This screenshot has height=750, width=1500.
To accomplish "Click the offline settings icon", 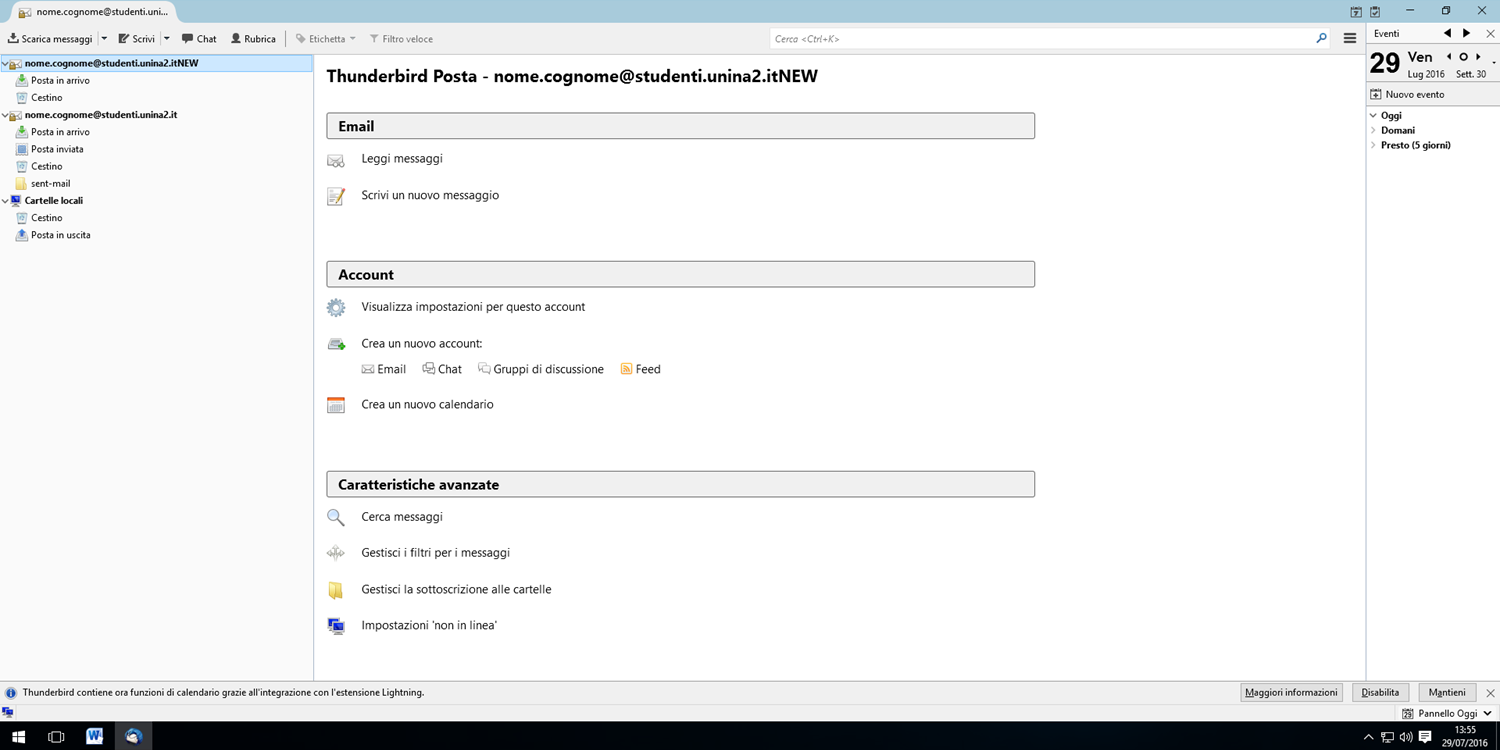I will [336, 626].
